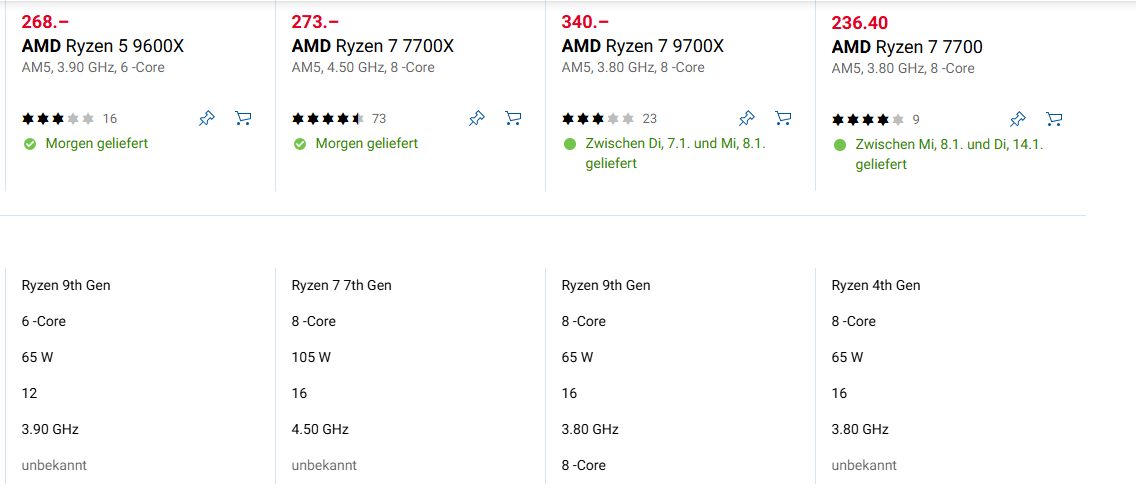Click the Morgen geliefert status under Ryzen 7 7700X

pyautogui.click(x=366, y=144)
